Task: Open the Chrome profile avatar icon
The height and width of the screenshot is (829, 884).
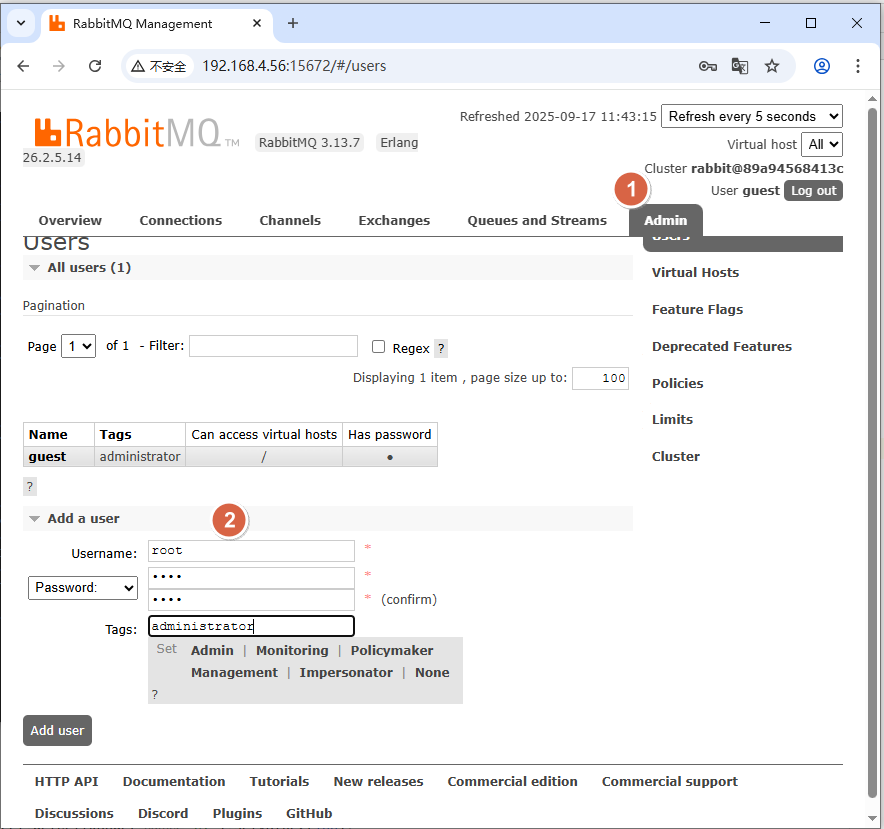Action: (822, 66)
